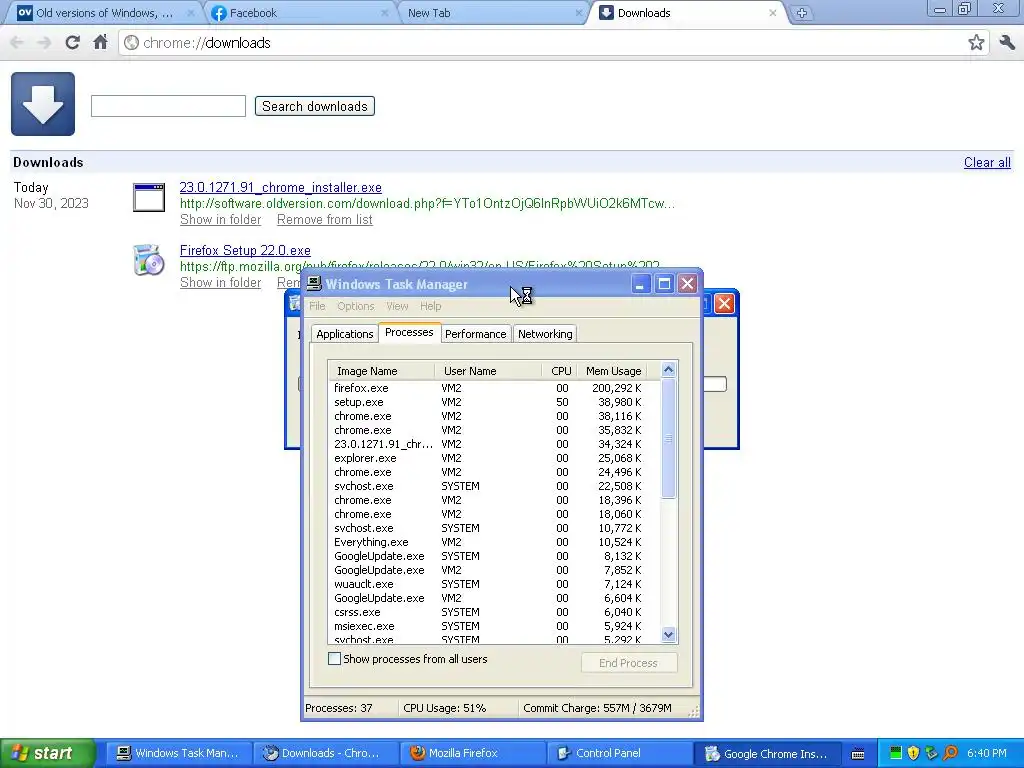This screenshot has width=1024, height=768.
Task: Click the Clear all link
Action: tap(987, 163)
